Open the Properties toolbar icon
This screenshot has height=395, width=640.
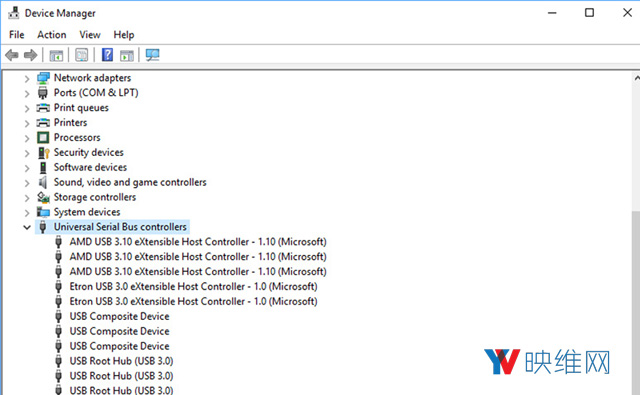[x=82, y=55]
